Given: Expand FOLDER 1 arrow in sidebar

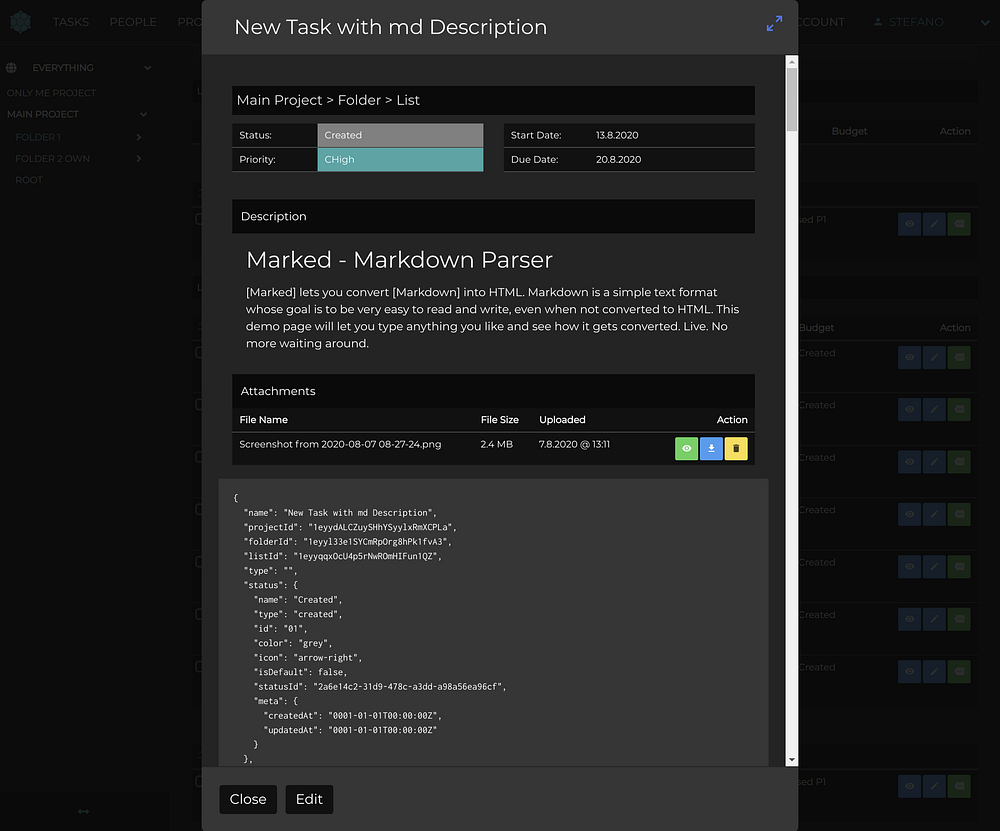Looking at the screenshot, I should point(138,137).
